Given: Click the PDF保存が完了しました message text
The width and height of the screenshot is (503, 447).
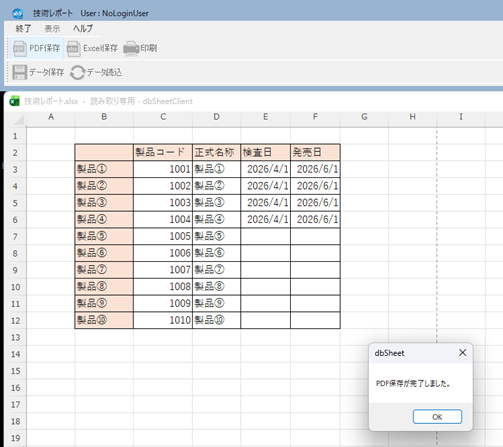Looking at the screenshot, I should [x=413, y=383].
